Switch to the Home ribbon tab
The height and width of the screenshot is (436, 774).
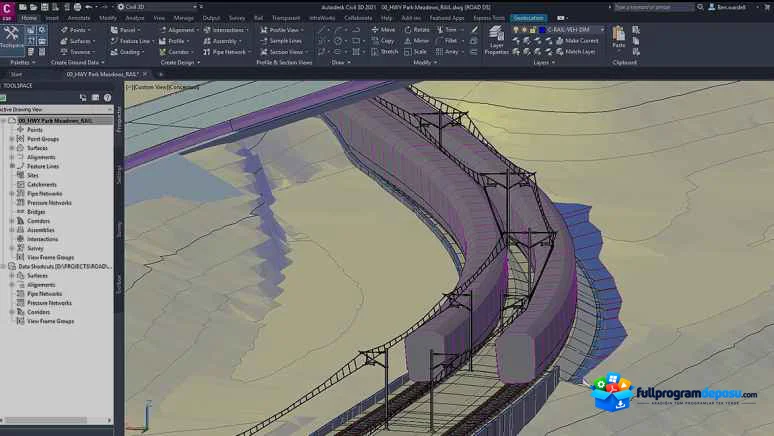(x=29, y=18)
